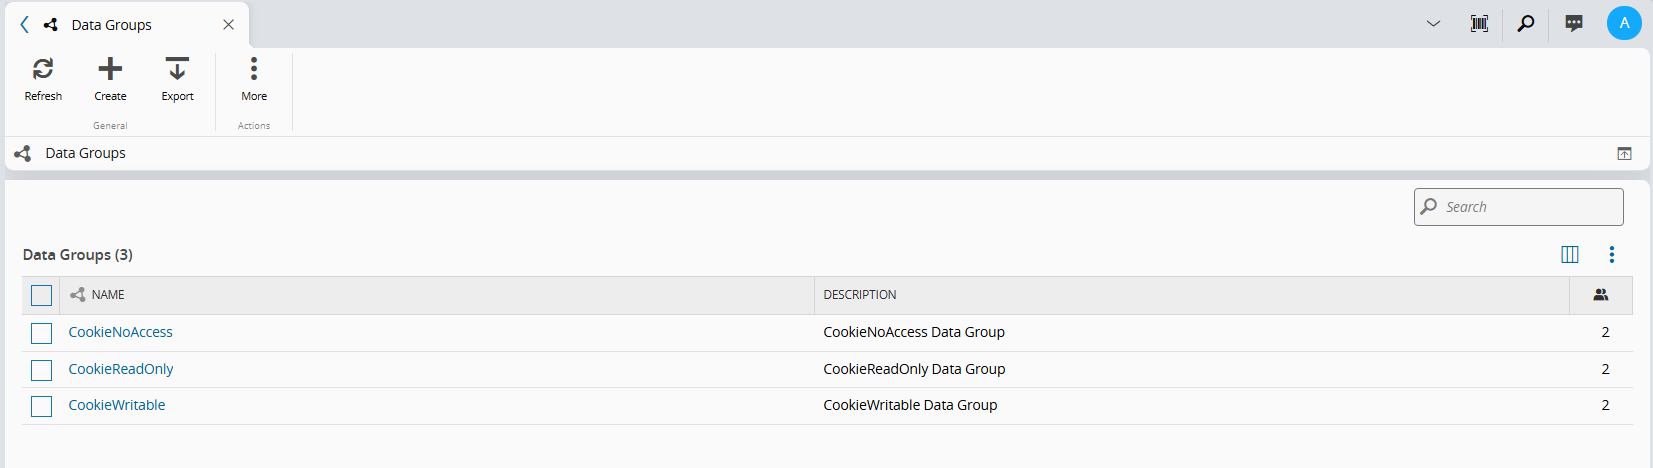This screenshot has width=1653, height=468.
Task: Select all rows with the header checkbox
Action: click(x=41, y=295)
